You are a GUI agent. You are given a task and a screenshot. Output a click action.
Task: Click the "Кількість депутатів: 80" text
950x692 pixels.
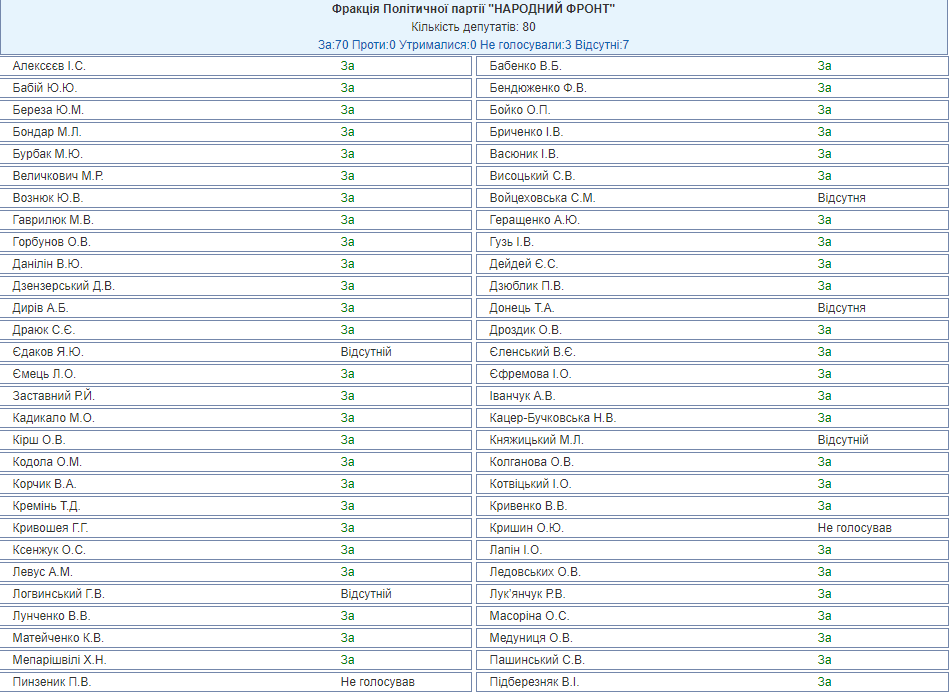[x=474, y=27]
